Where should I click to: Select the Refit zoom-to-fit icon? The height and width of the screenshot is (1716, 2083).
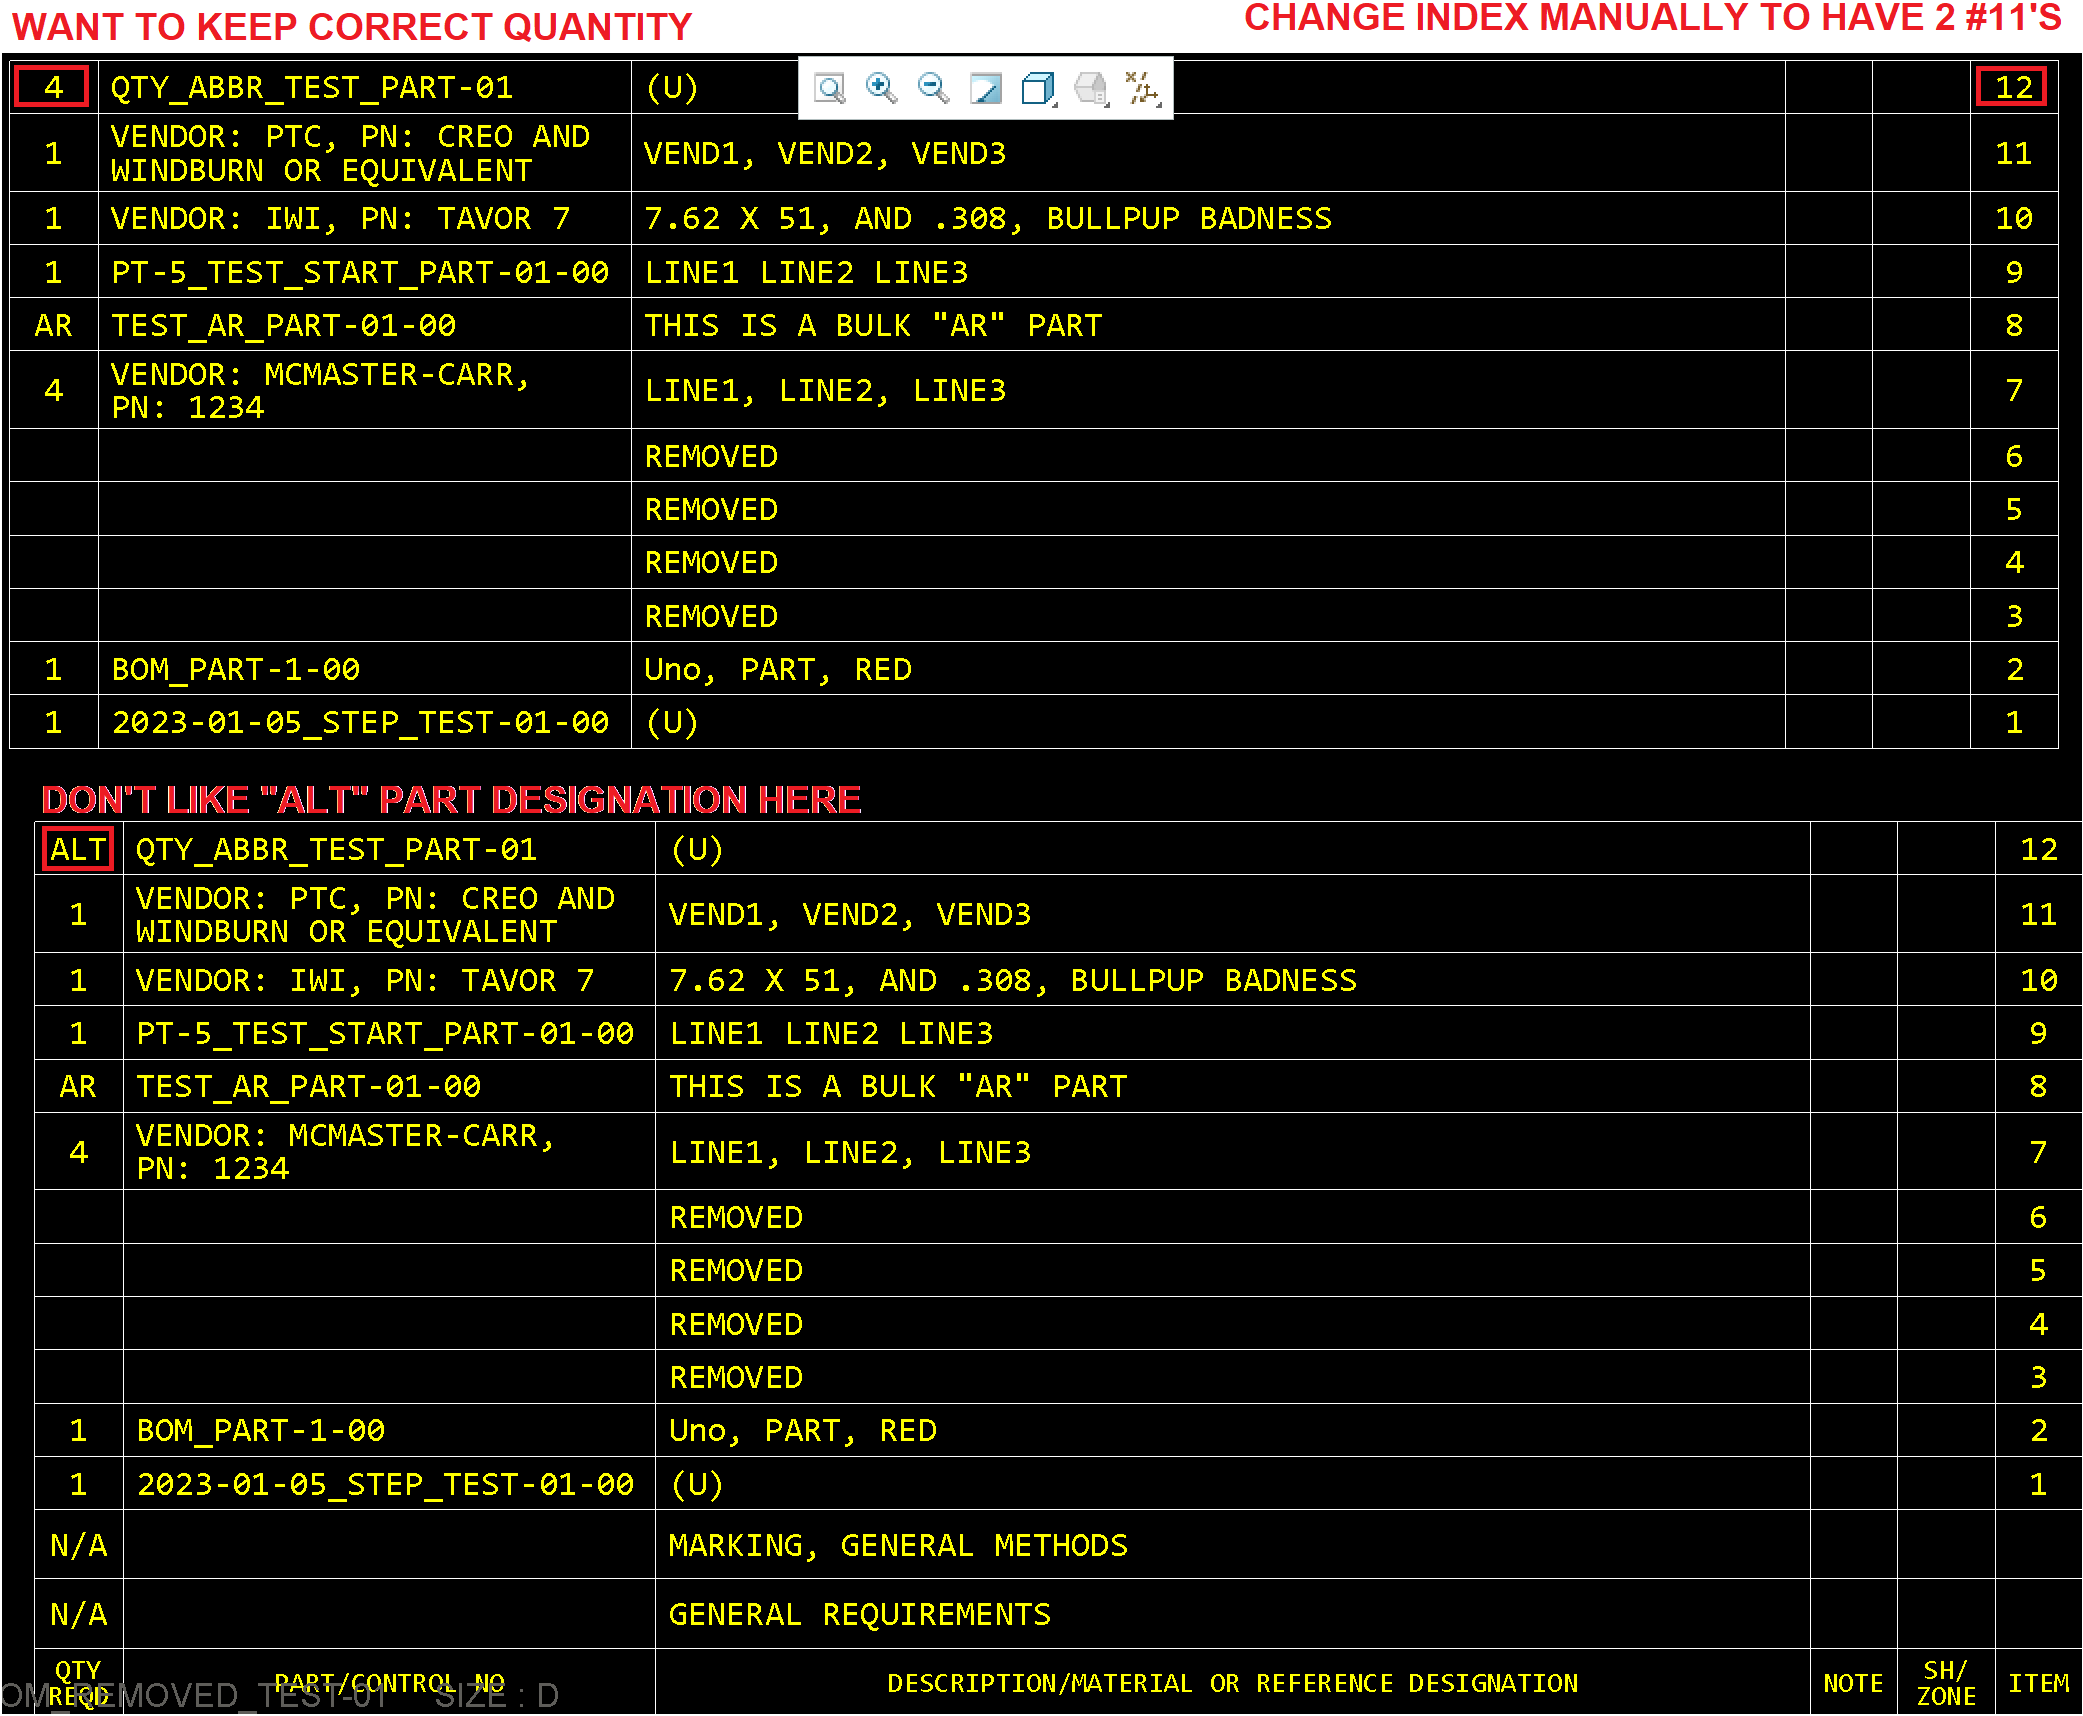829,88
